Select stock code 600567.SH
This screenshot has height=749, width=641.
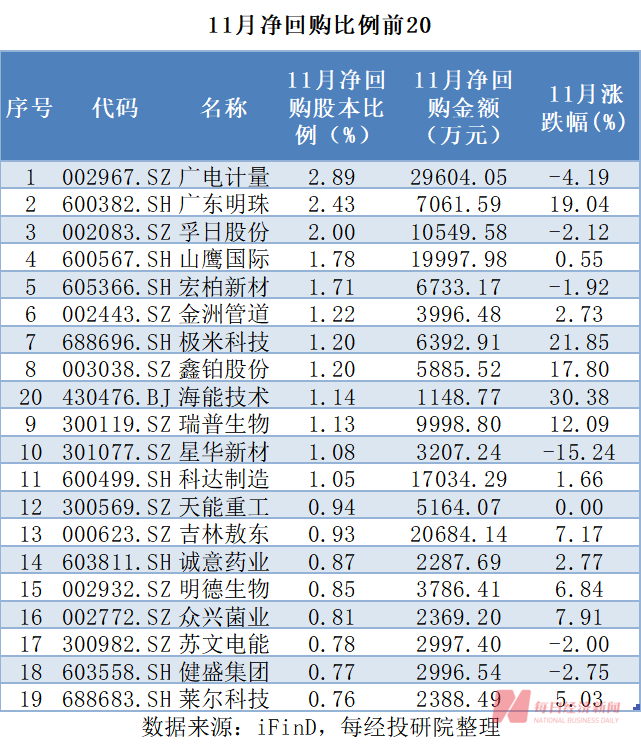(x=117, y=259)
